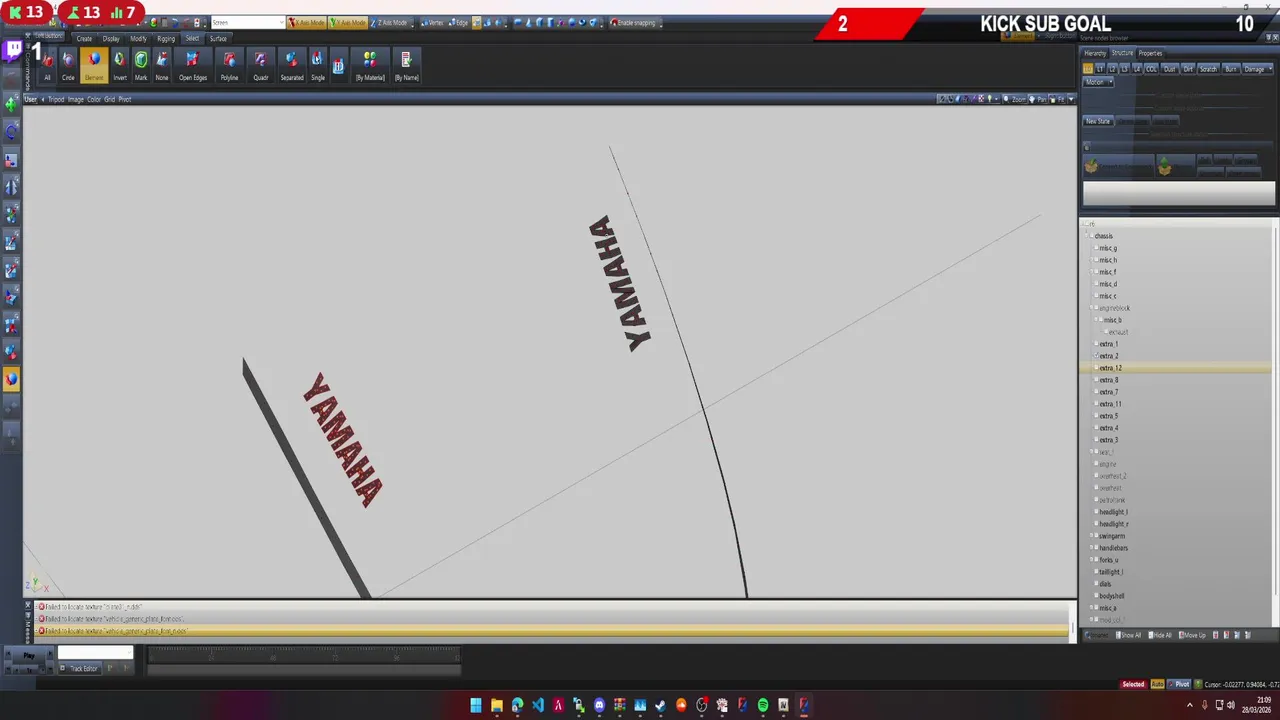Click the By Name selection tool
Image resolution: width=1280 pixels, height=720 pixels.
point(406,66)
